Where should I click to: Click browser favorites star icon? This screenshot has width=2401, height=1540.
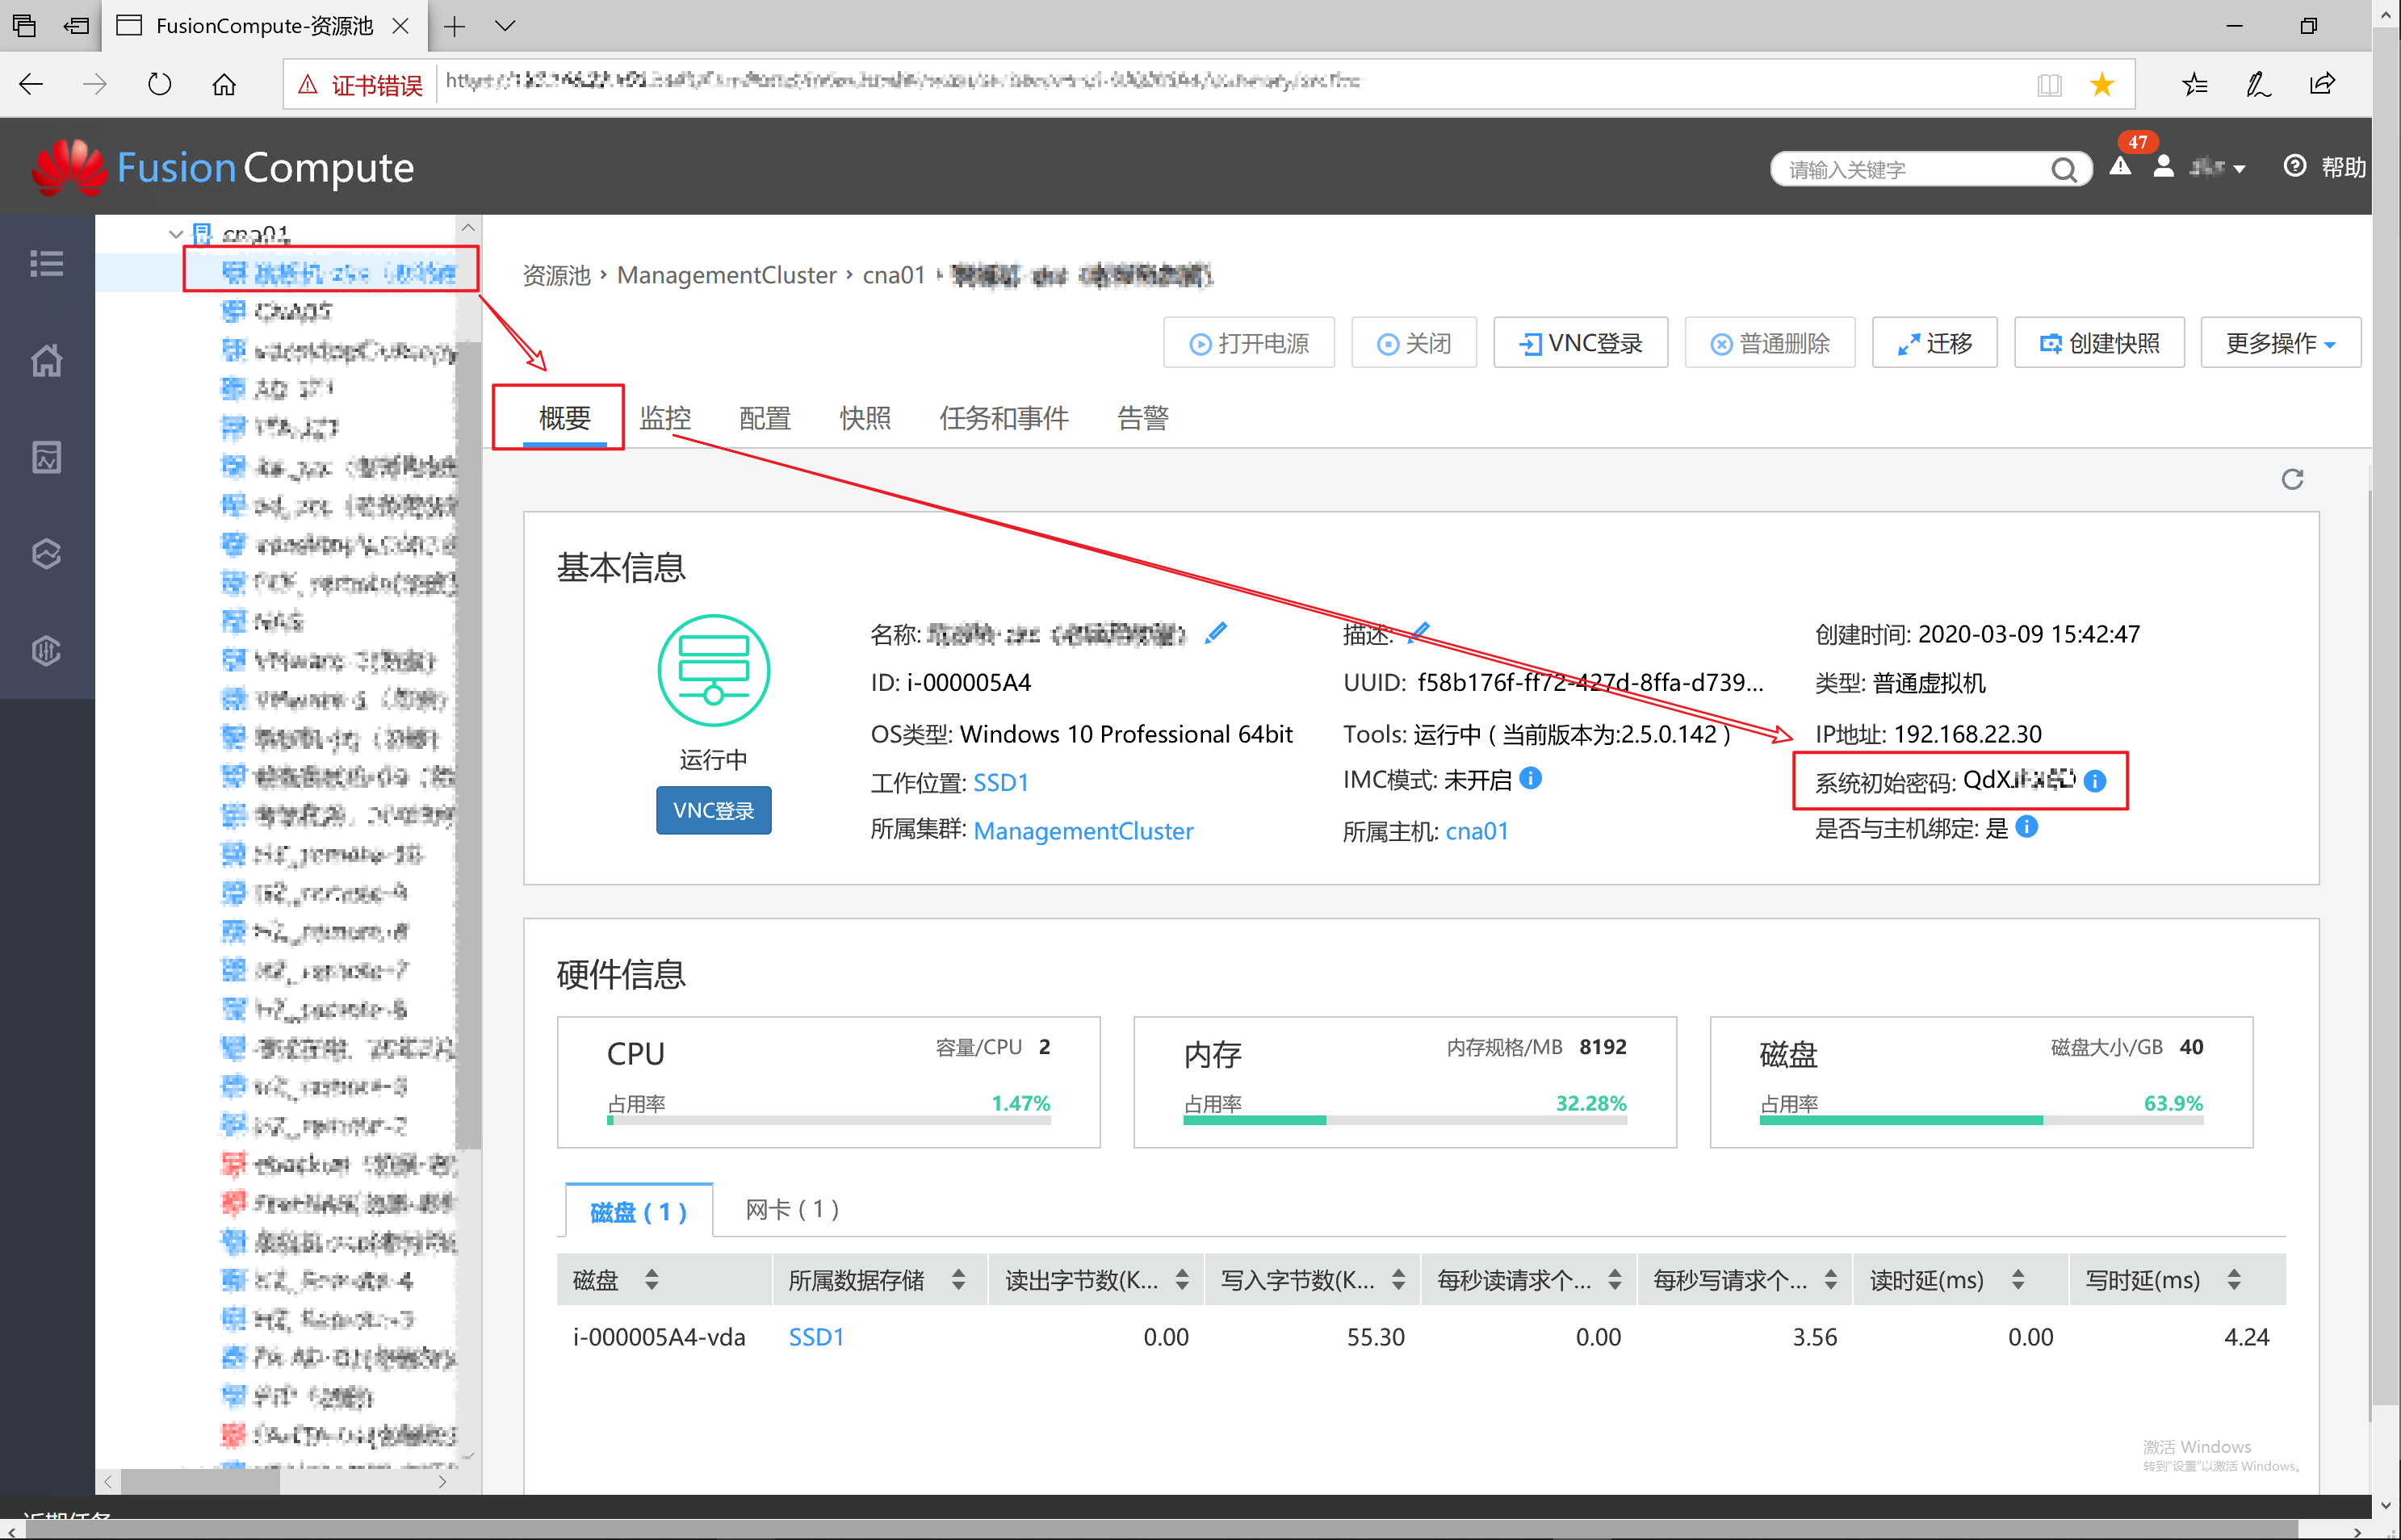coord(2102,84)
